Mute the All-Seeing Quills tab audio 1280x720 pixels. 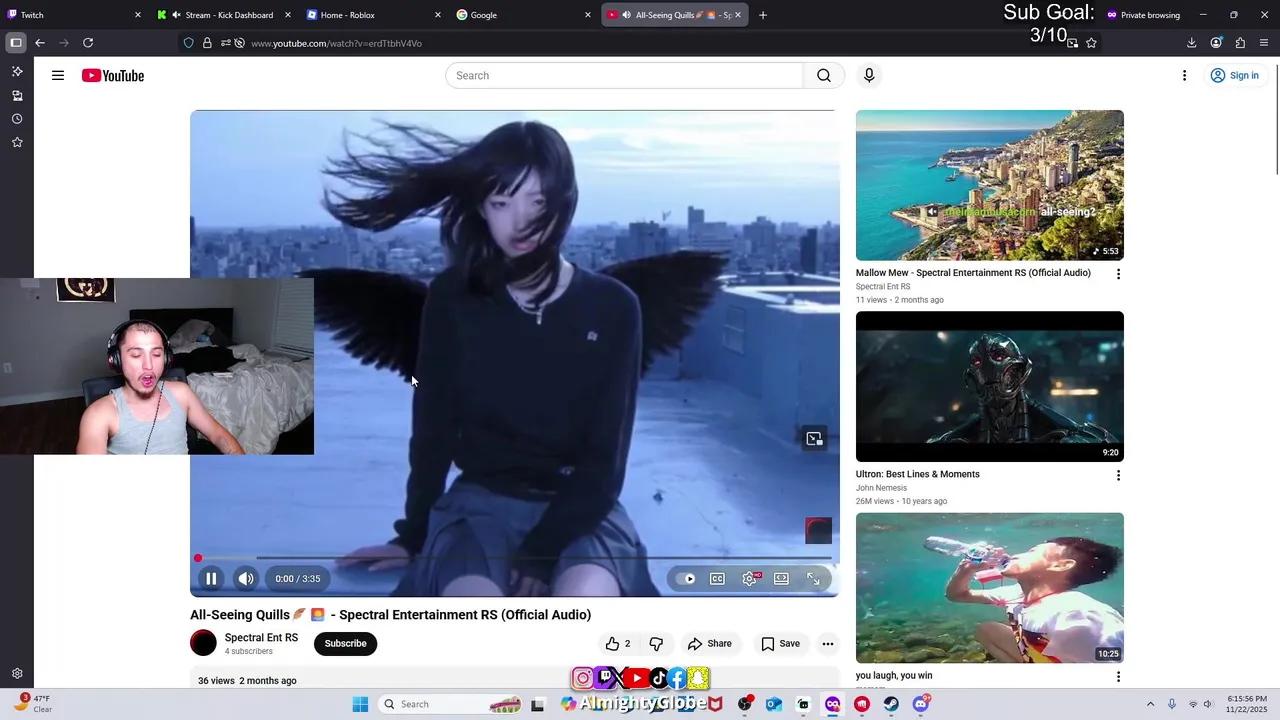point(626,15)
